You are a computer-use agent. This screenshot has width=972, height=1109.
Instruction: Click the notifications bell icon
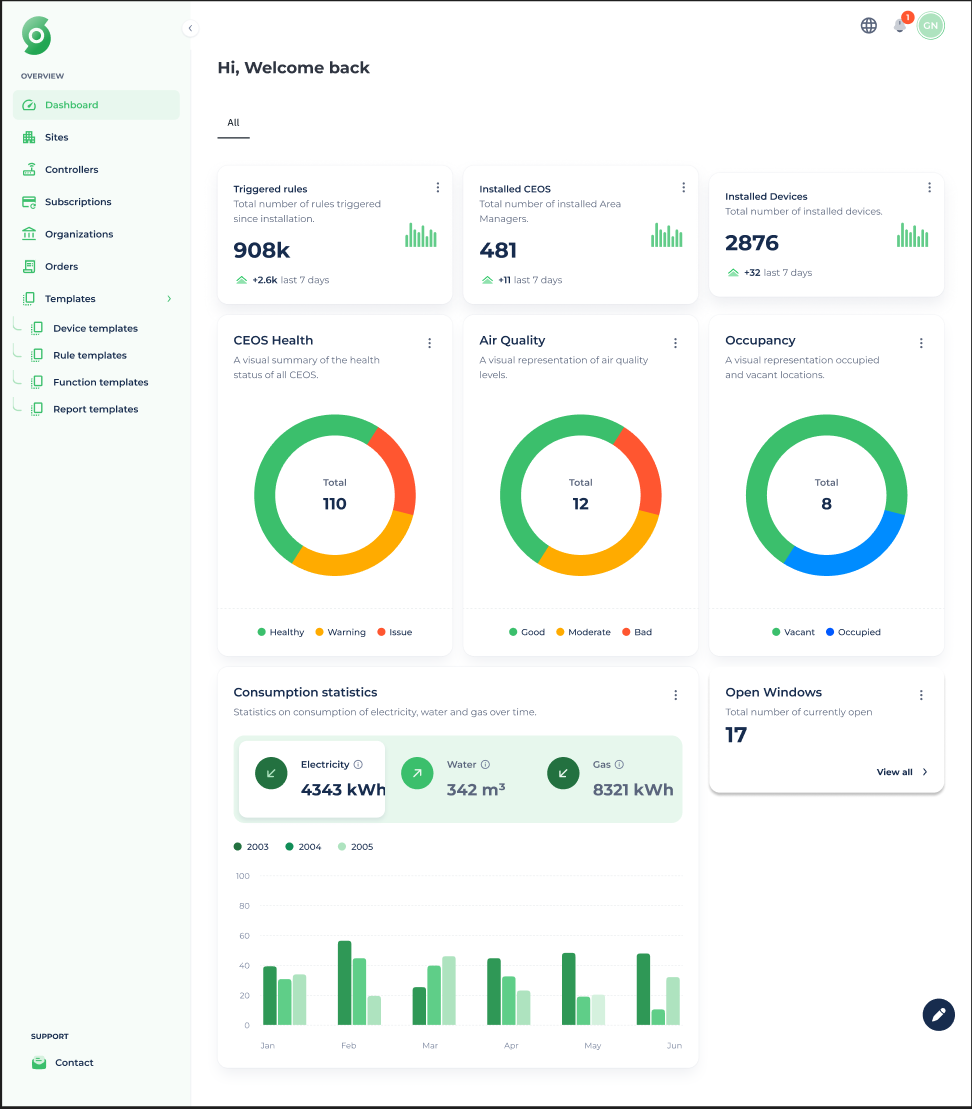tap(899, 25)
